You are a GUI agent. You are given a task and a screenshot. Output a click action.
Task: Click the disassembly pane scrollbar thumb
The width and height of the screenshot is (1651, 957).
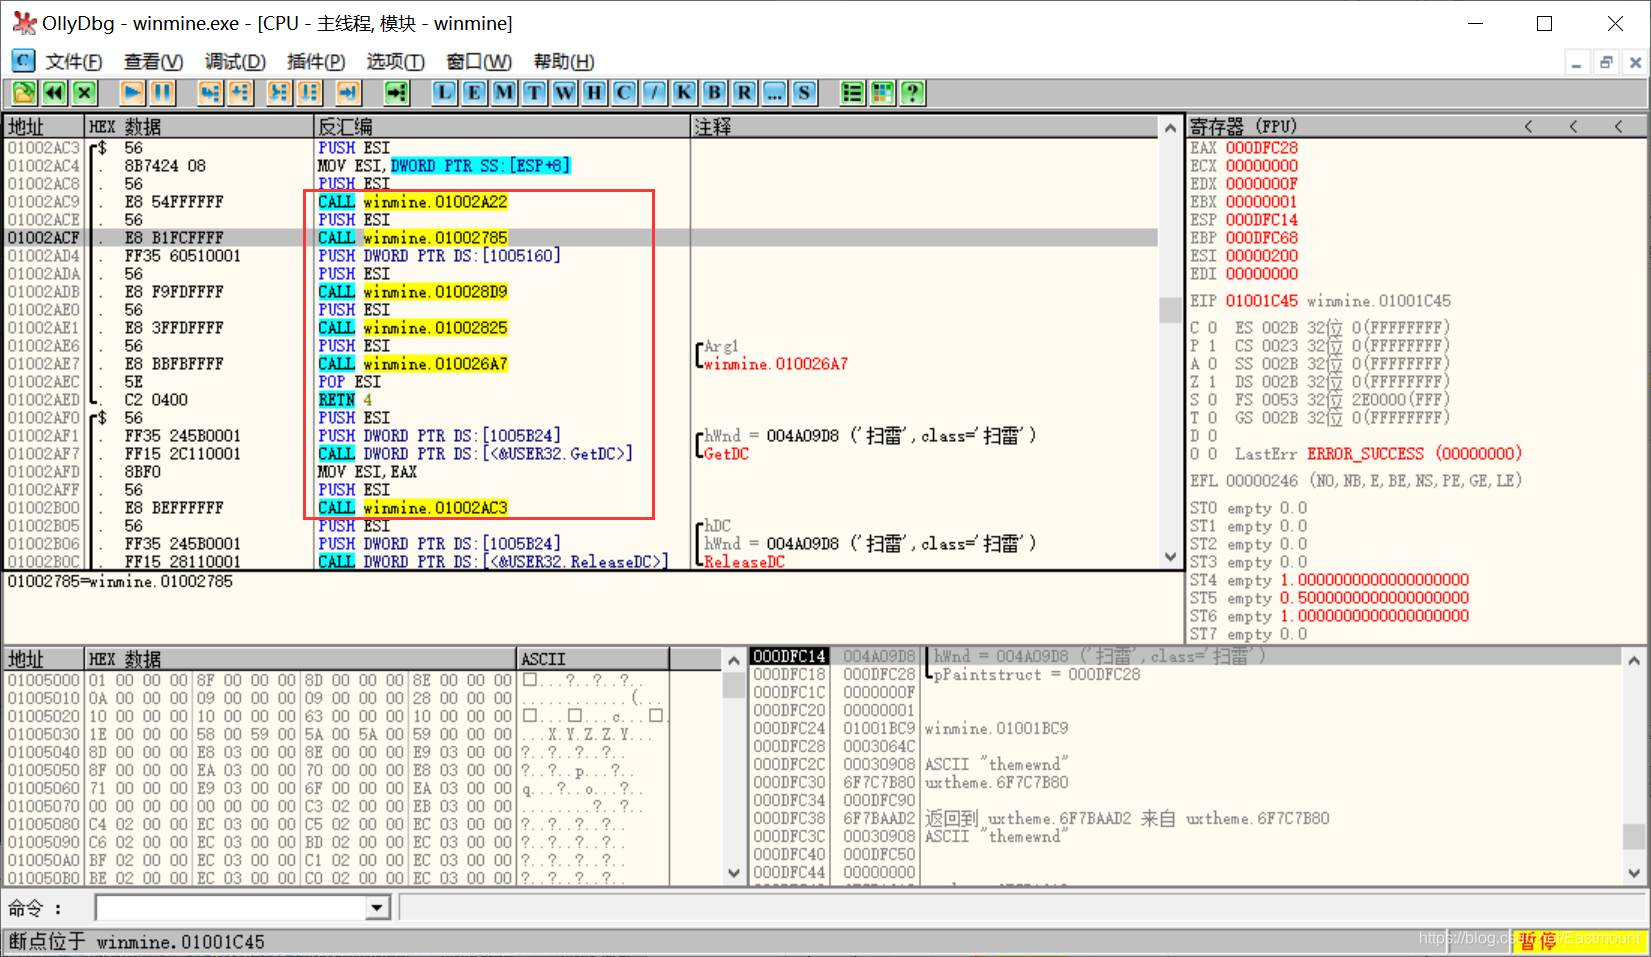pyautogui.click(x=1170, y=310)
